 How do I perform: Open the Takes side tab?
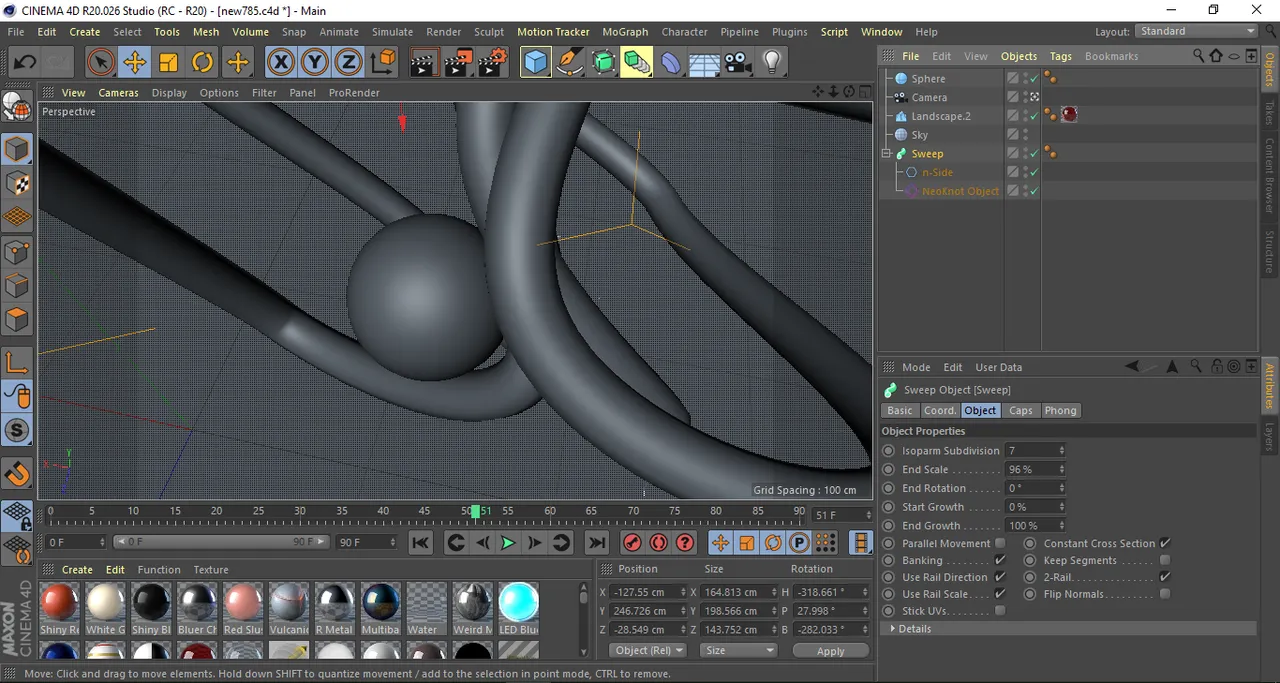(1270, 112)
